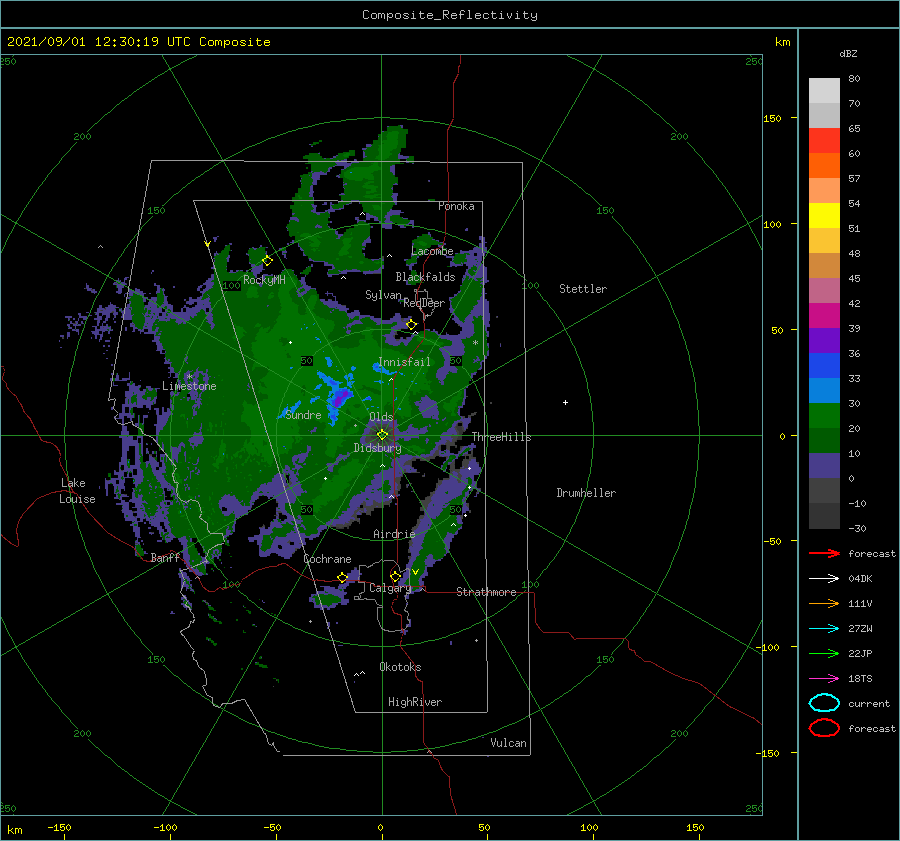Pick the magenta 39-42 dBZ swatch

(x=824, y=315)
